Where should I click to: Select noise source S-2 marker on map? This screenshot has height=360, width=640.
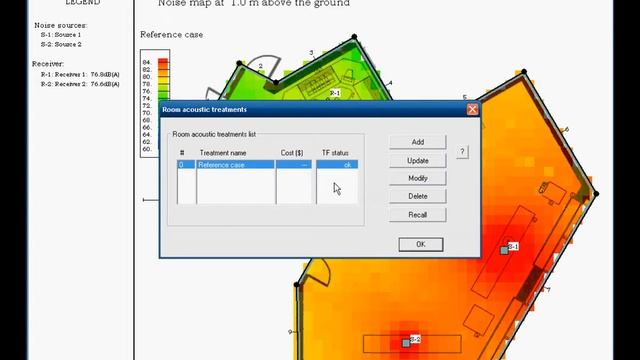pyautogui.click(x=406, y=343)
